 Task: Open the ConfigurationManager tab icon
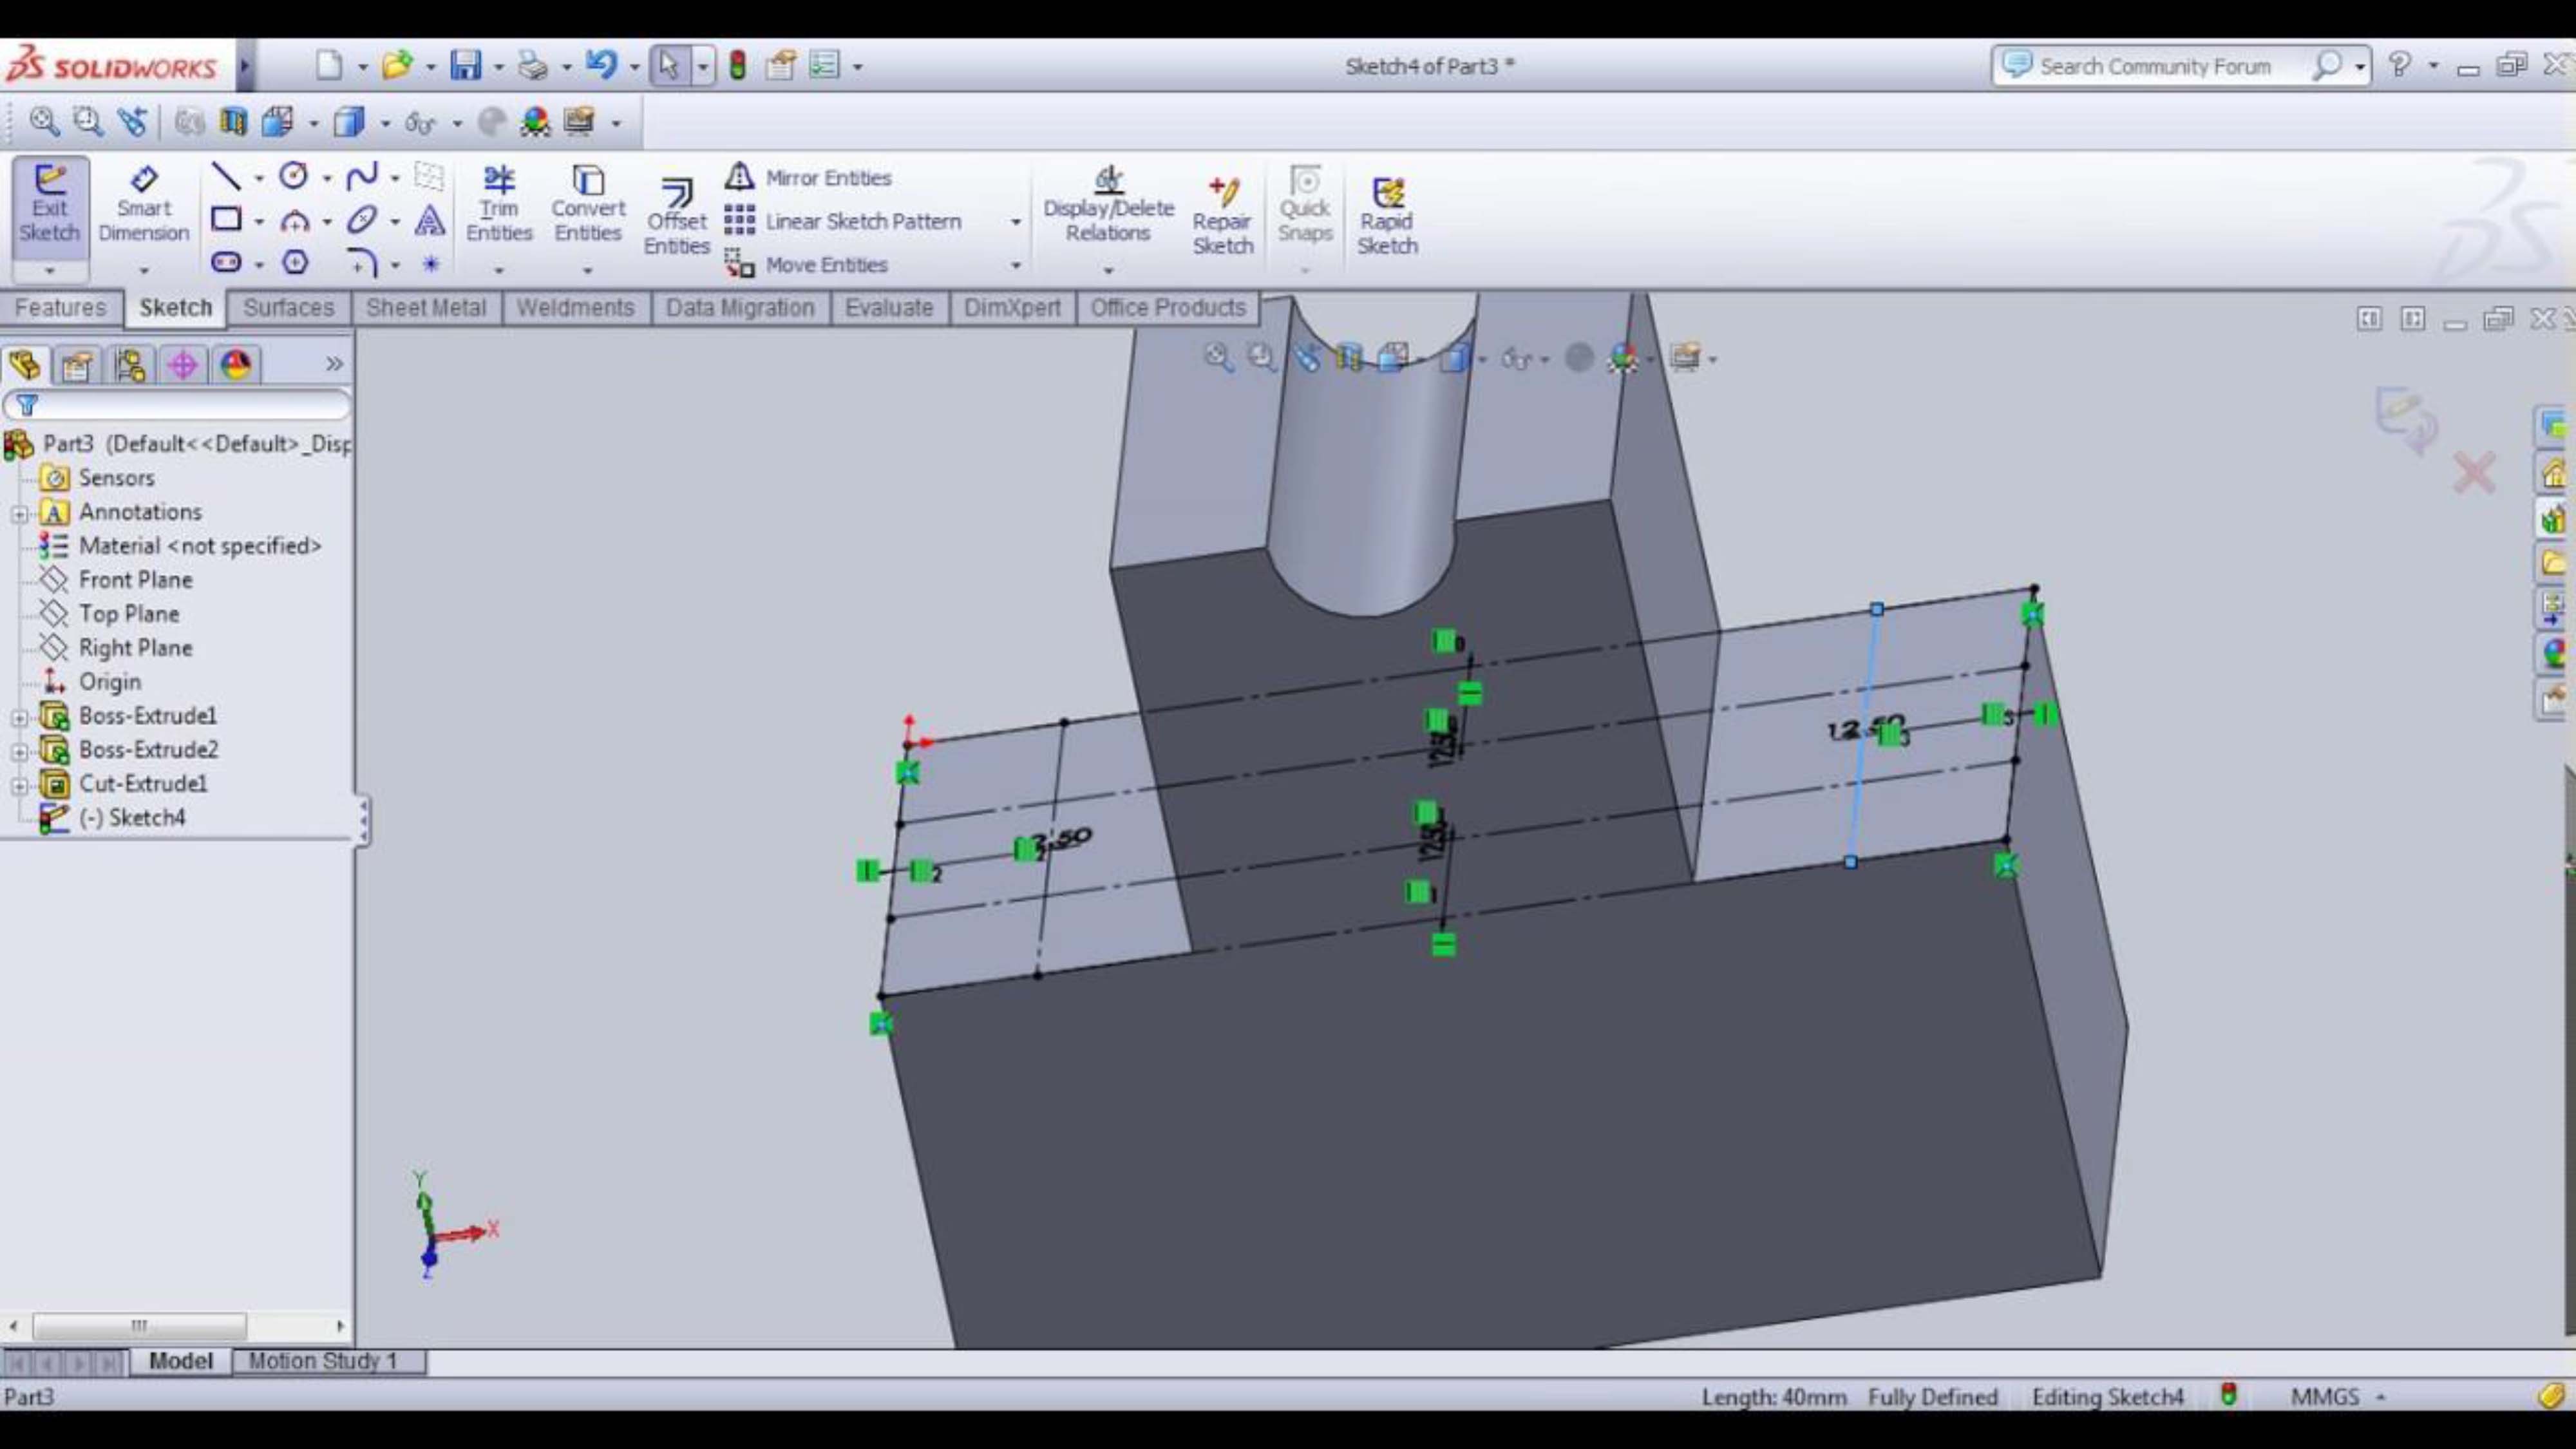[x=130, y=365]
